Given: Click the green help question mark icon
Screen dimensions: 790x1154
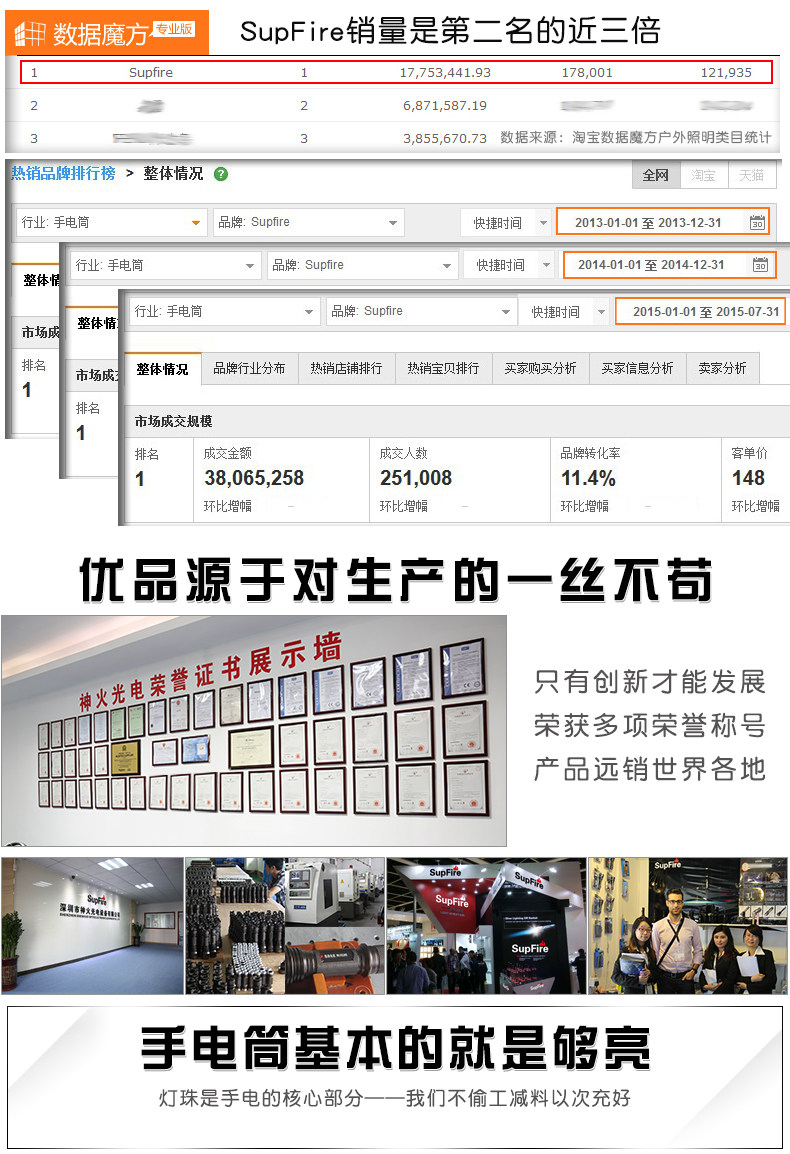Looking at the screenshot, I should tap(221, 174).
